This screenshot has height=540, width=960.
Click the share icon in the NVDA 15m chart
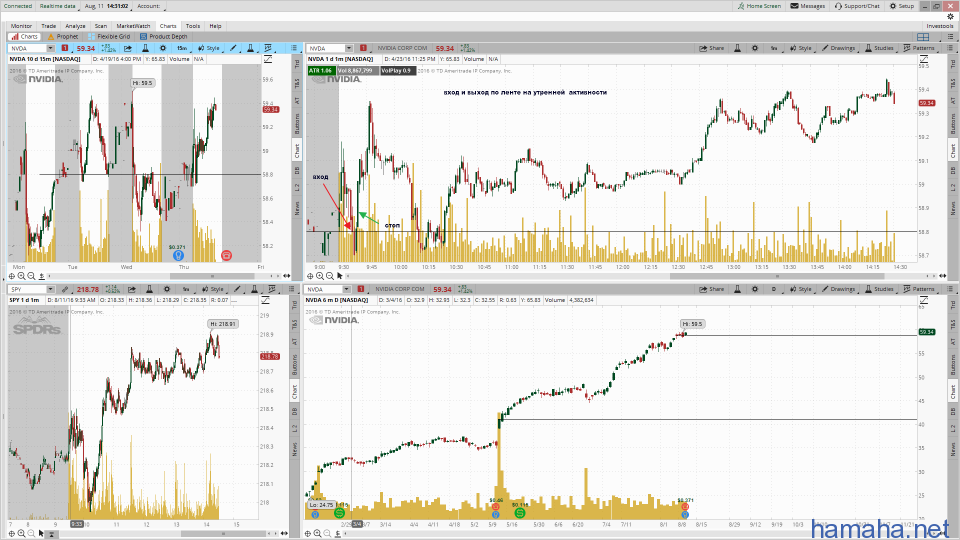[x=128, y=48]
